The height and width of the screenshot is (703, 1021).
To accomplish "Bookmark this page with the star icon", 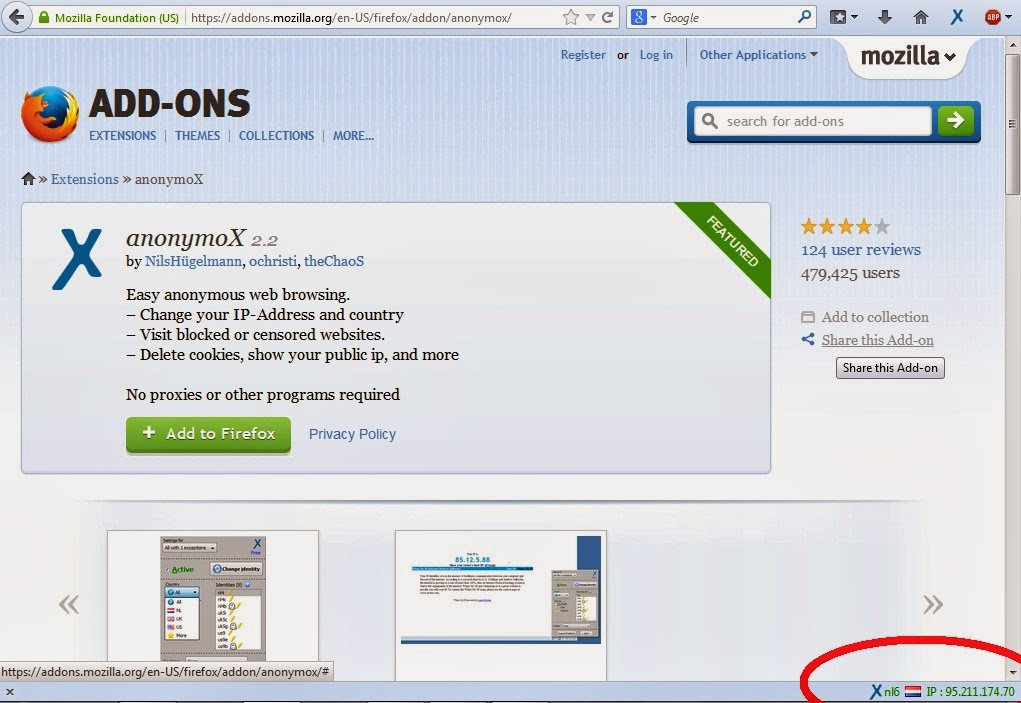I will point(570,18).
